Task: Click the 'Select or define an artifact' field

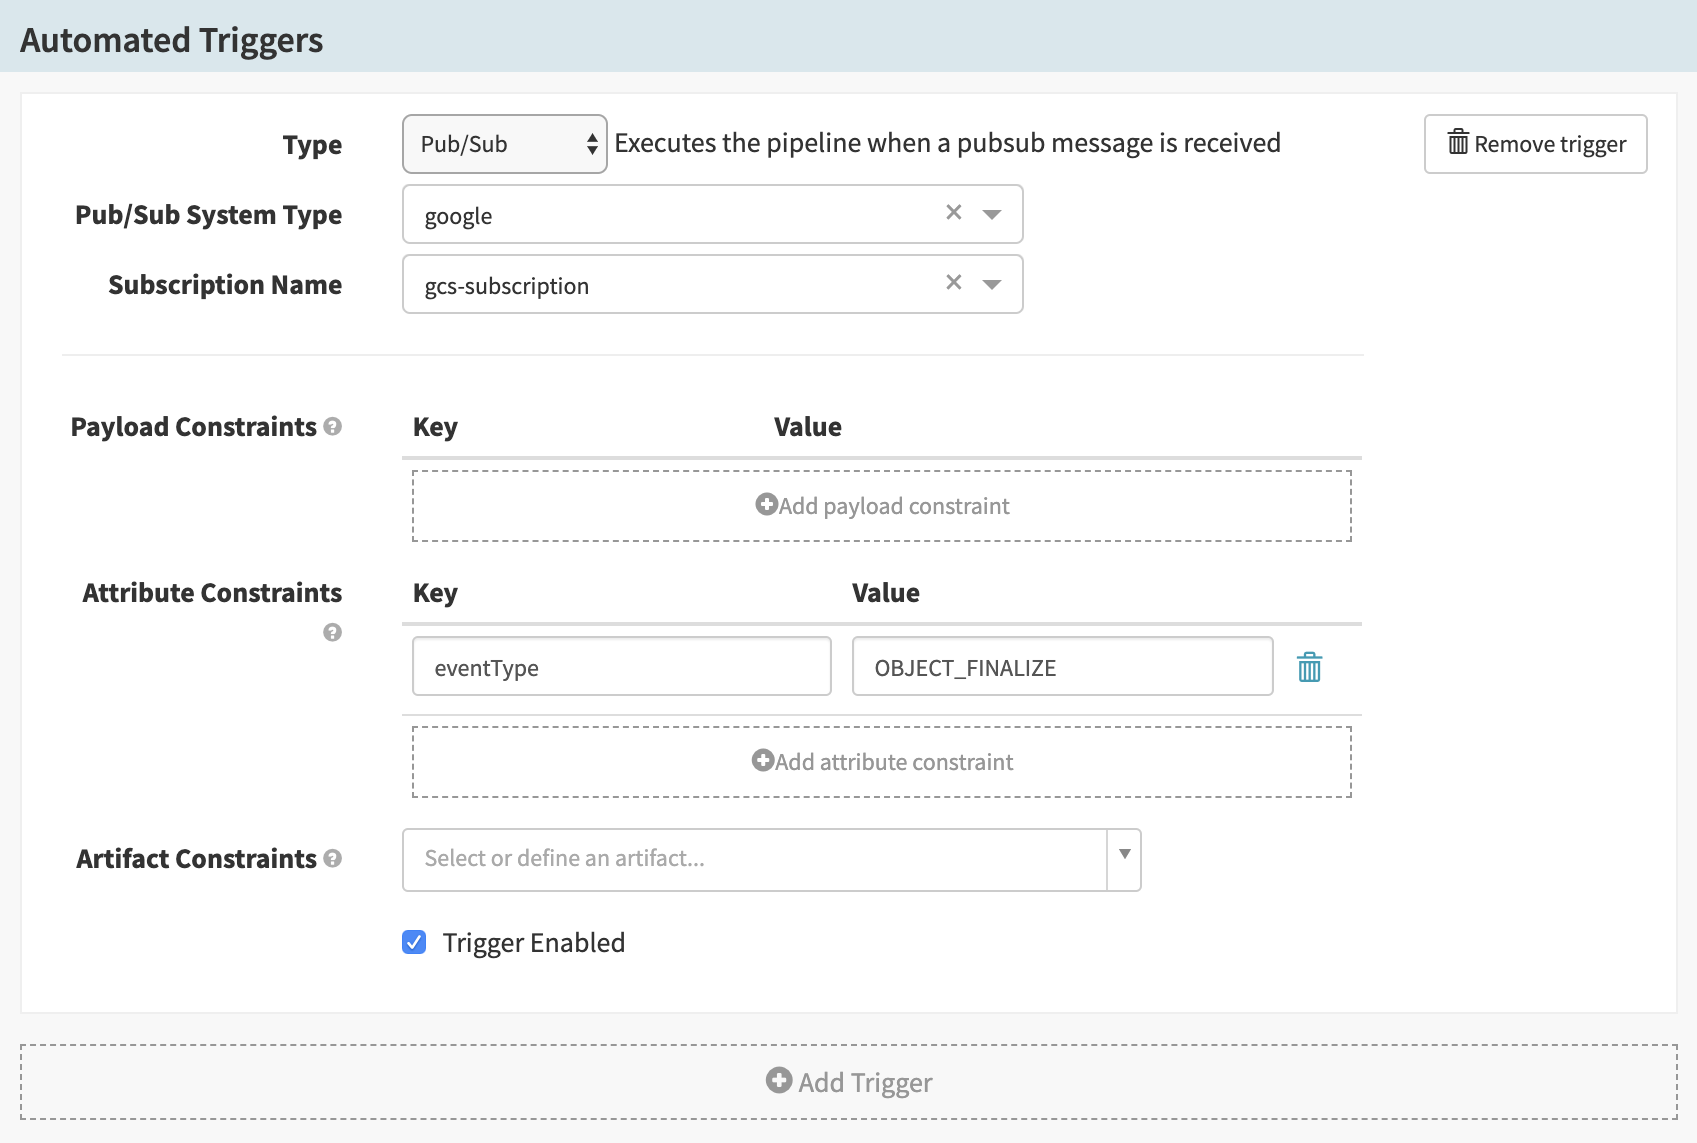Action: [754, 859]
